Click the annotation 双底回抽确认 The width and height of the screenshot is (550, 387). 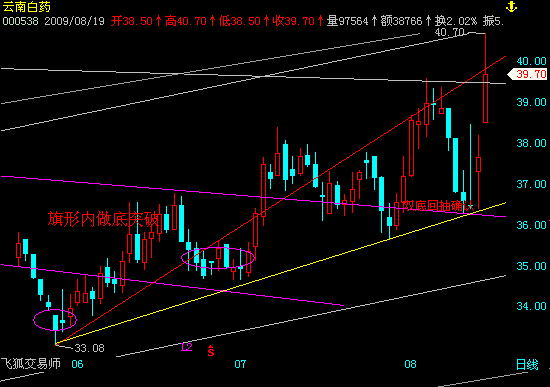438,206
